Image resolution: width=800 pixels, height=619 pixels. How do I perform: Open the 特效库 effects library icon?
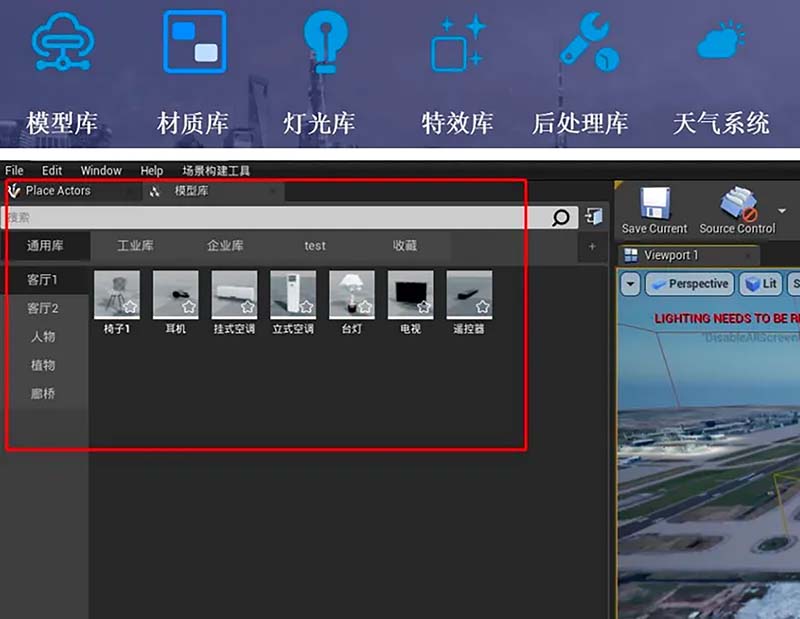458,45
